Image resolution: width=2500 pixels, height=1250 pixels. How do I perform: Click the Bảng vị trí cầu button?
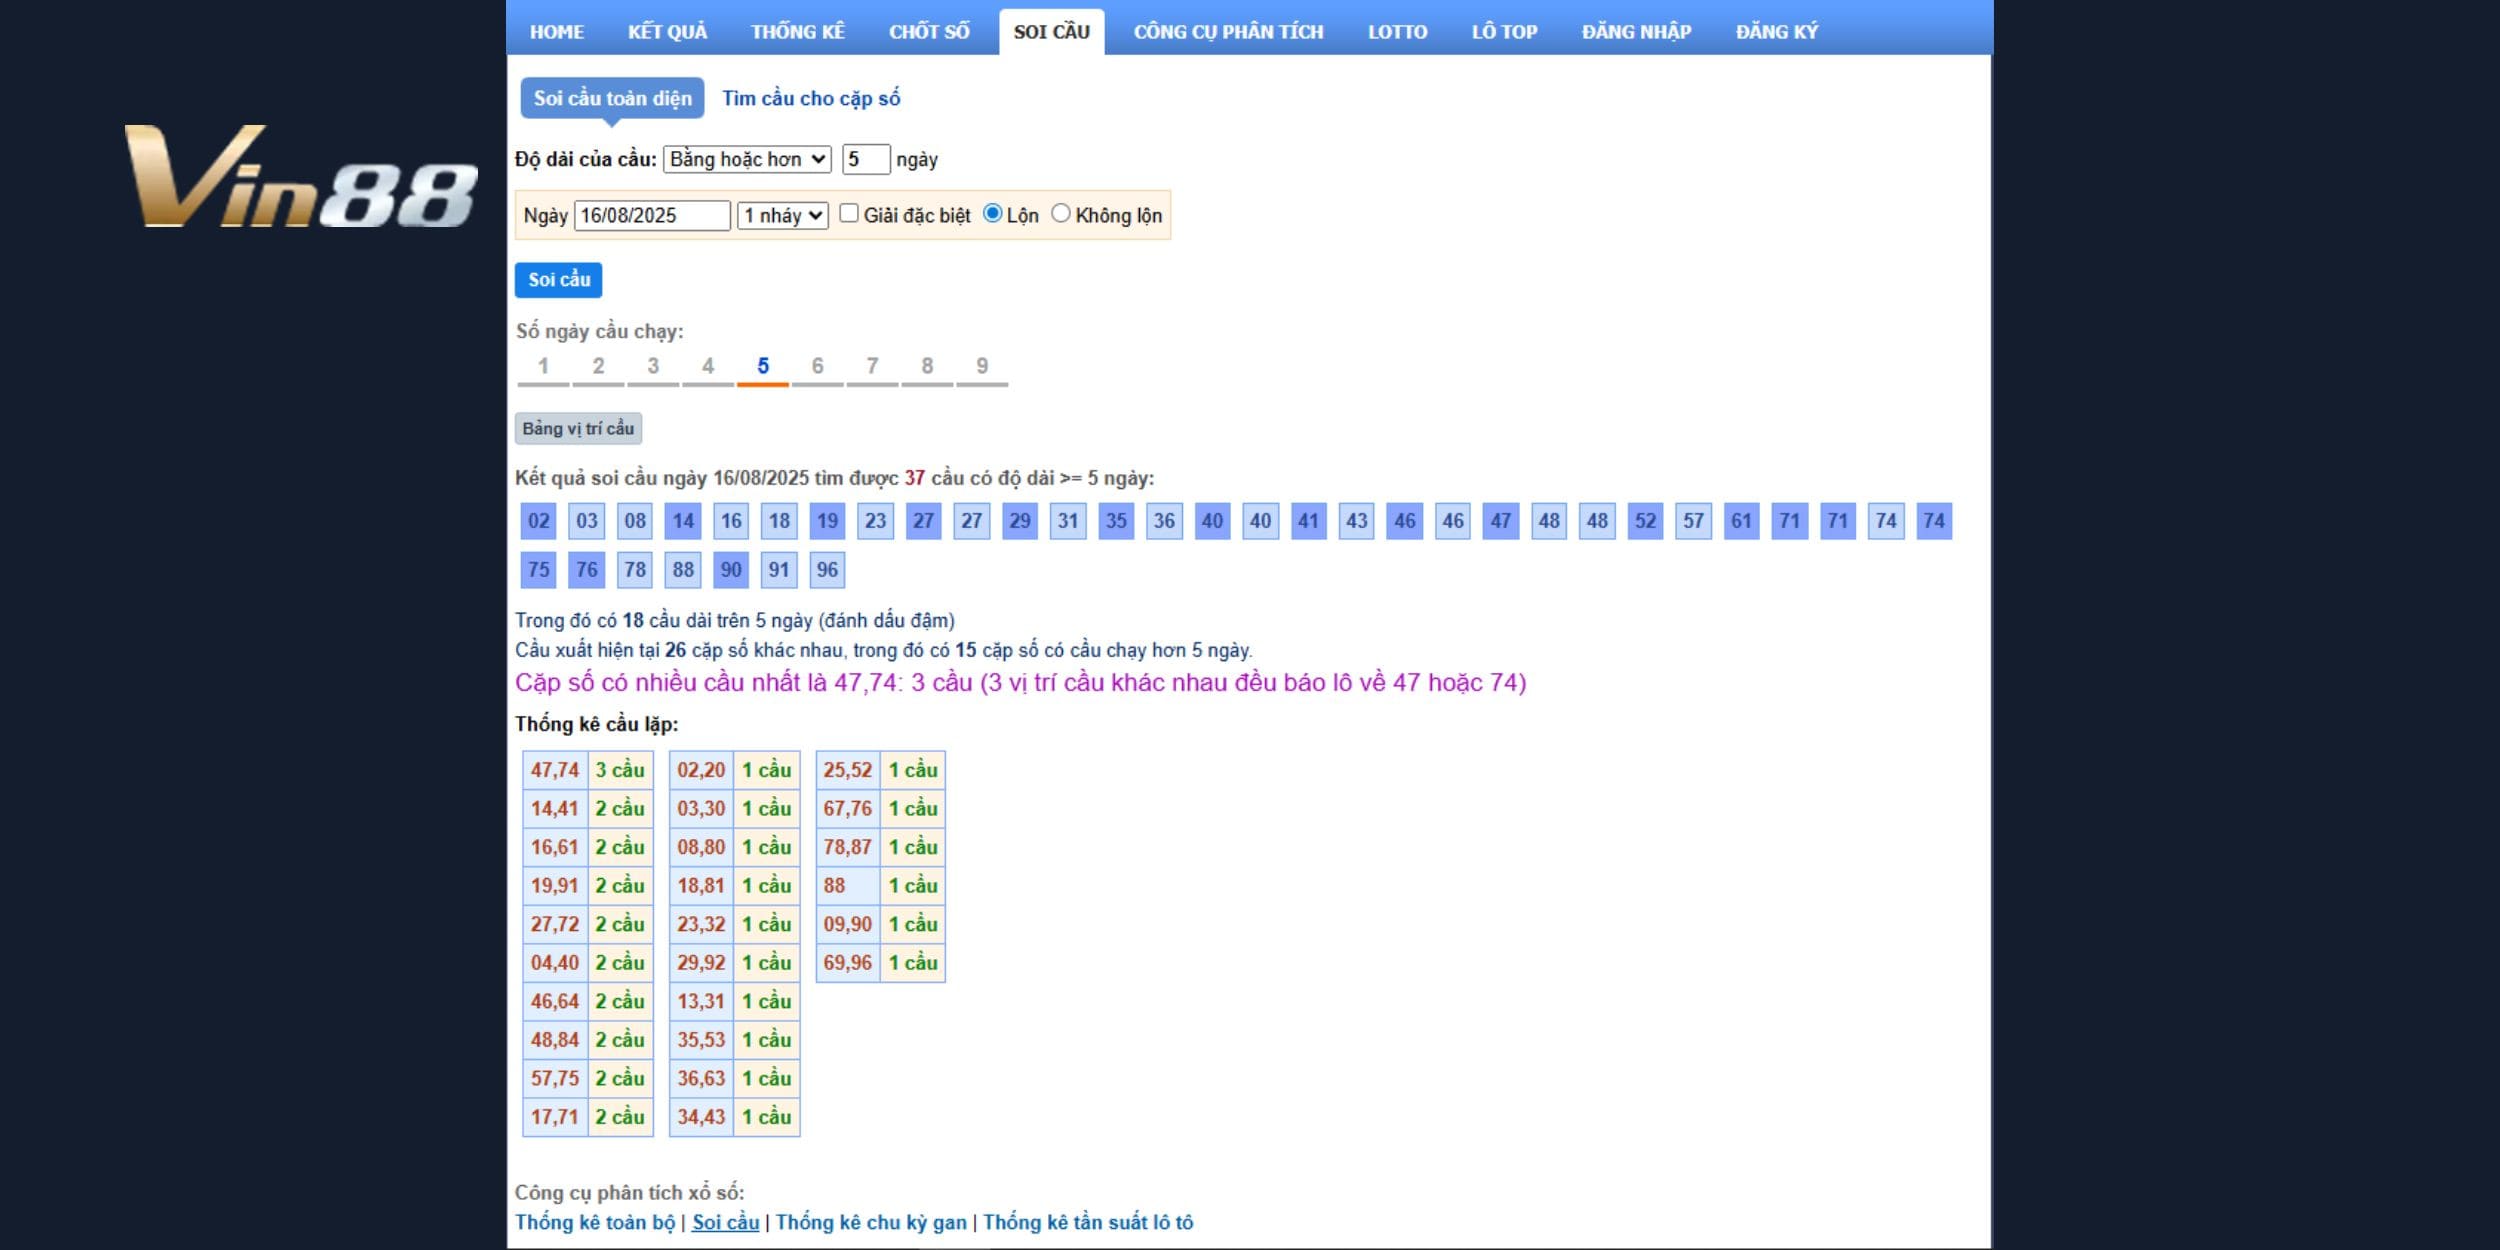click(578, 429)
